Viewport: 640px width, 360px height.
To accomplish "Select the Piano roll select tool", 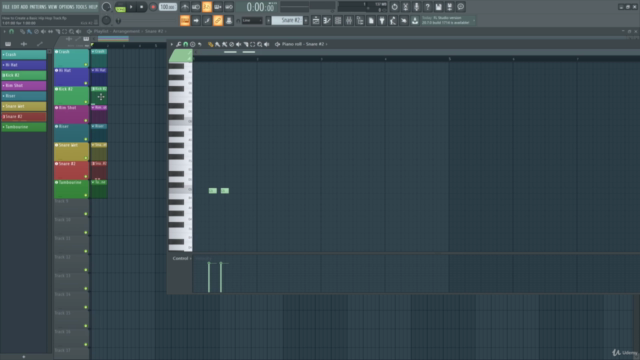I will [253, 44].
